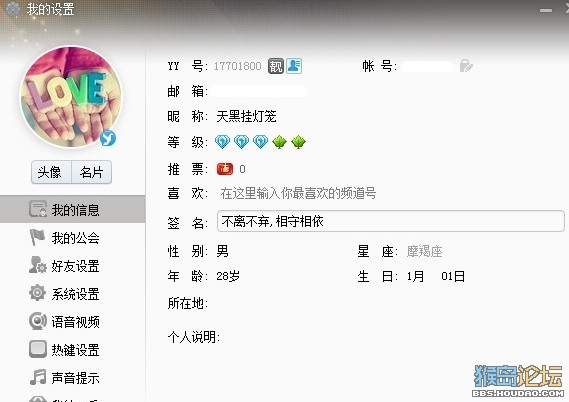This screenshot has height=402, width=569.
Task: Click the favorite channel number input
Action: (x=298, y=193)
